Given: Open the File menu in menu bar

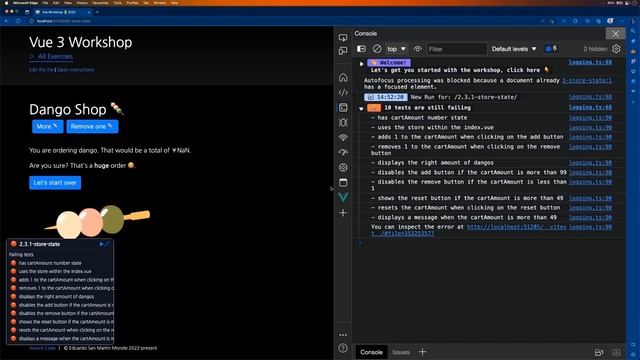Looking at the screenshot, I should pos(45,3).
